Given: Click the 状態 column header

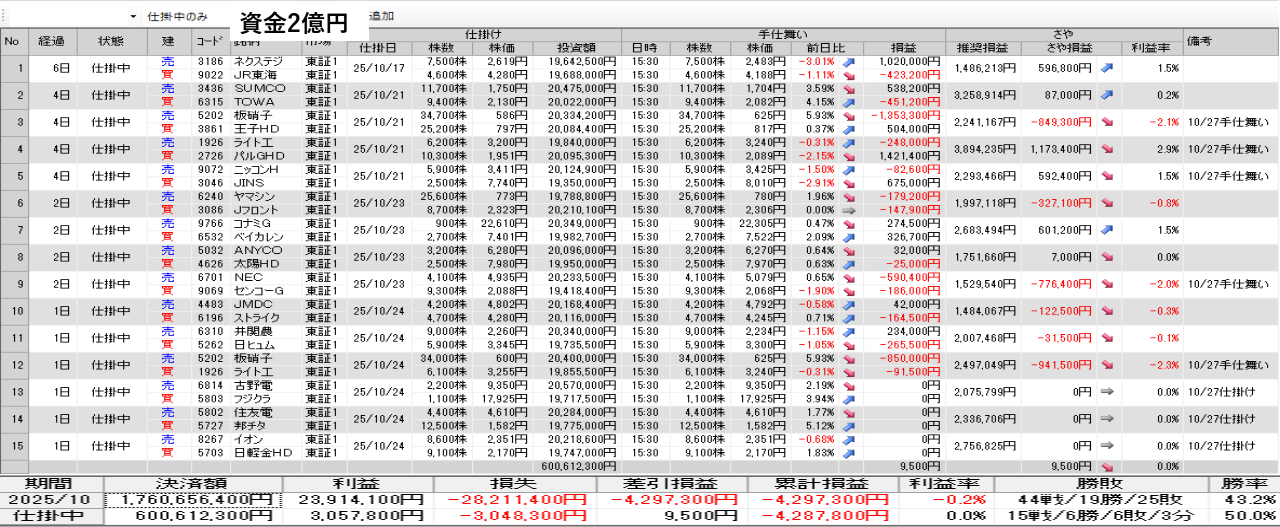Looking at the screenshot, I should [111, 41].
